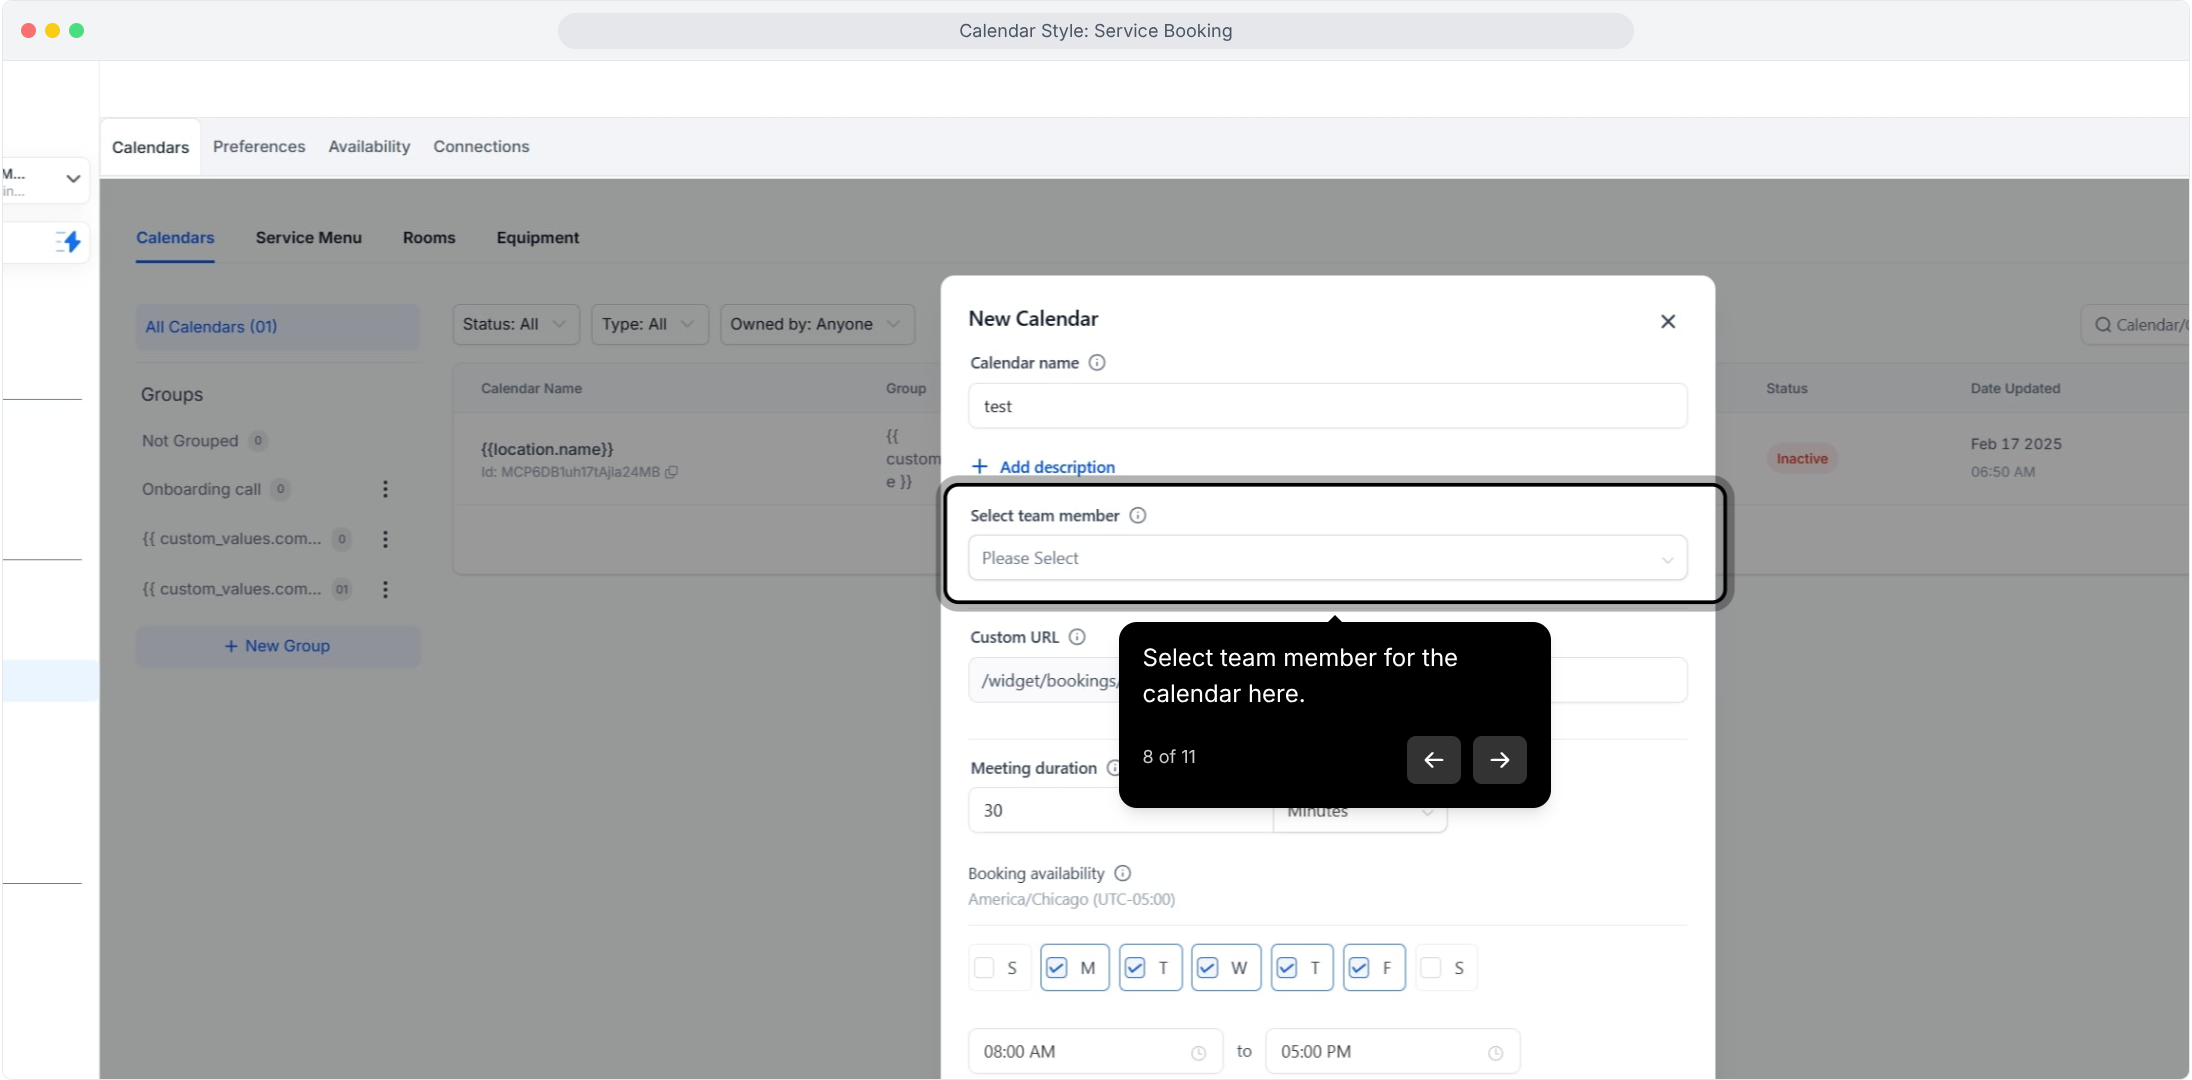
Task: Click info icon beside Calendar name
Action: tap(1097, 363)
